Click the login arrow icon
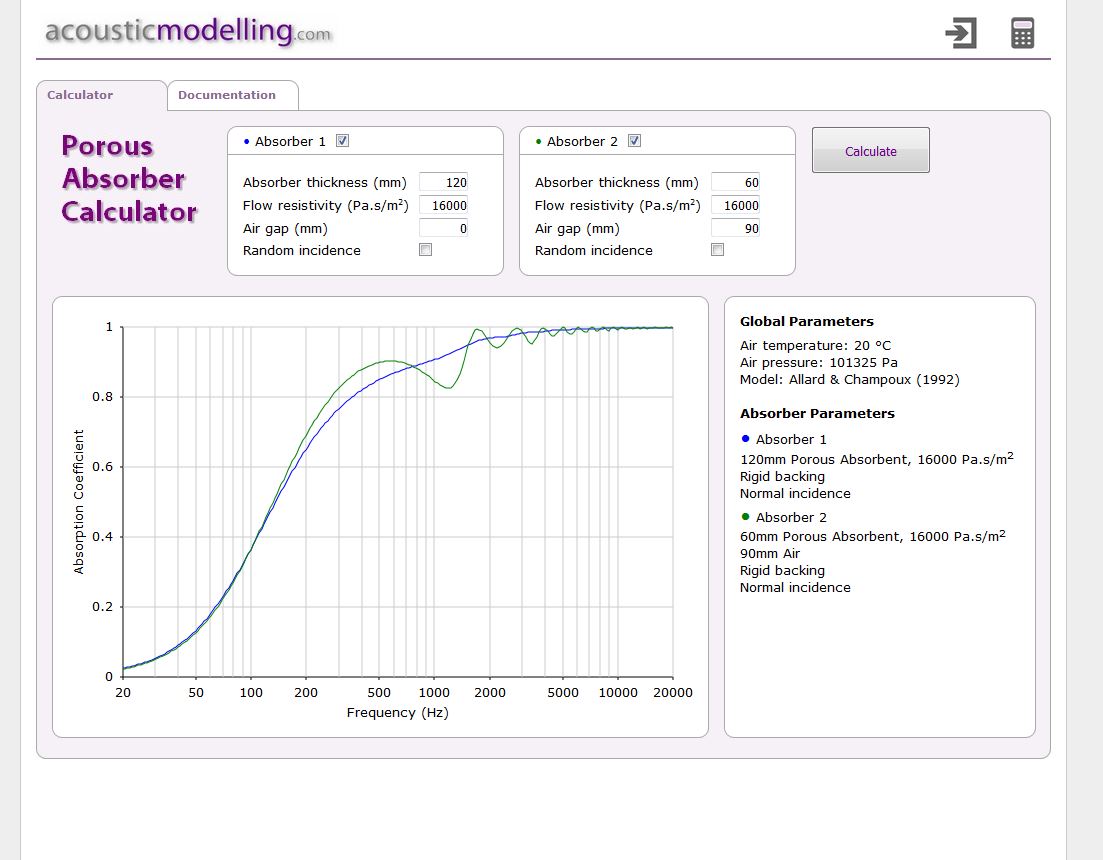 pos(961,33)
